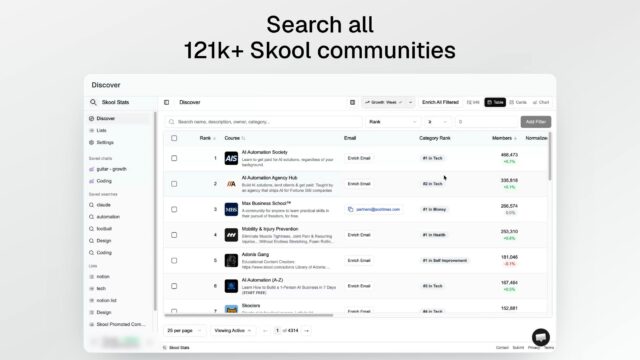
Task: Open Lists in the sidebar
Action: pos(98,131)
